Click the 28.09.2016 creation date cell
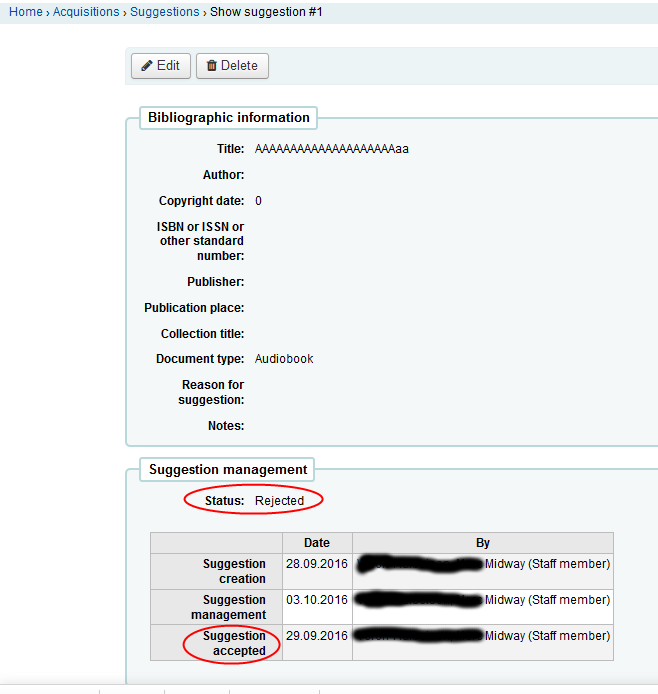 click(x=317, y=565)
